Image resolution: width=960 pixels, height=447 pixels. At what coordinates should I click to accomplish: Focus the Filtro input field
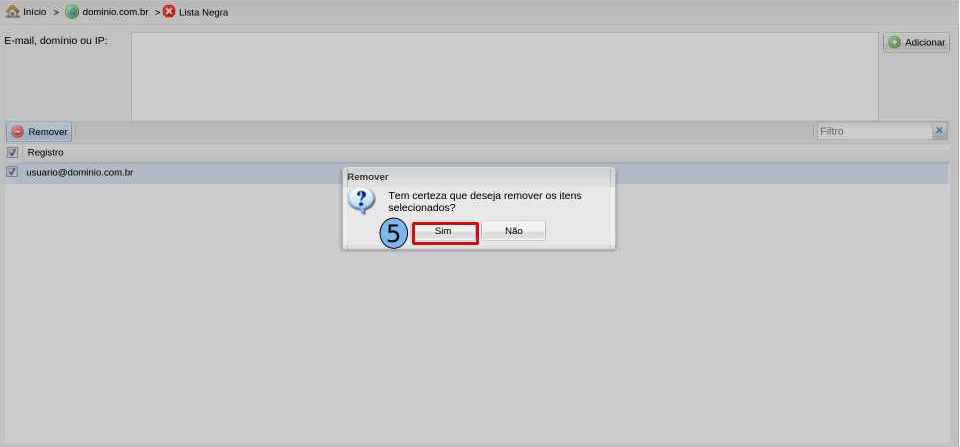pyautogui.click(x=874, y=131)
